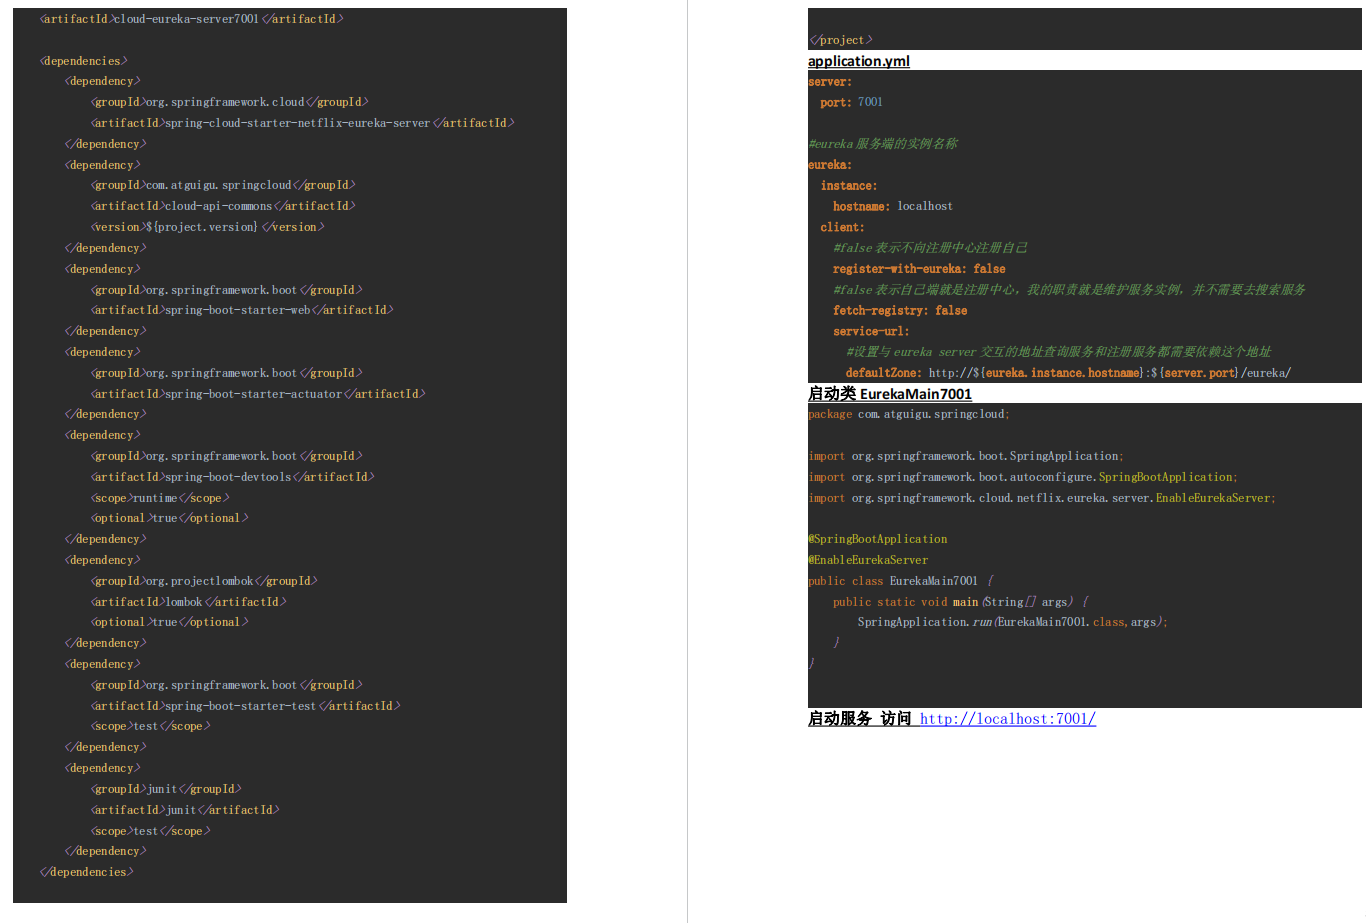Click the hostname: localhost line
The width and height of the screenshot is (1366, 923).
(x=893, y=206)
